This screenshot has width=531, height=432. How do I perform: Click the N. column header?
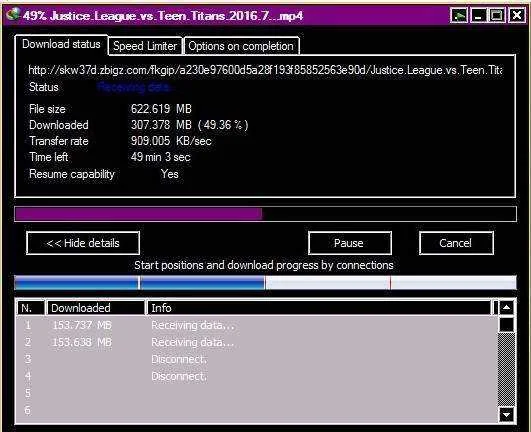(30, 308)
